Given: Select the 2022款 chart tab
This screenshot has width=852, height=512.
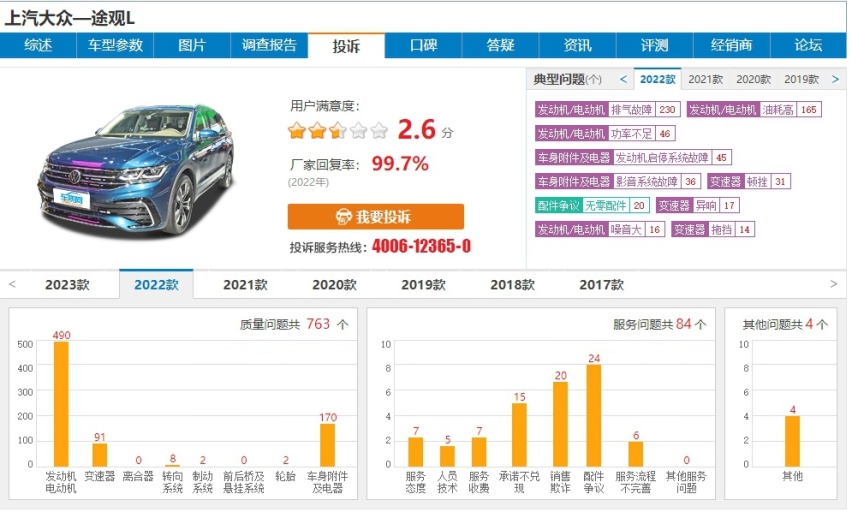Looking at the screenshot, I should click(156, 284).
